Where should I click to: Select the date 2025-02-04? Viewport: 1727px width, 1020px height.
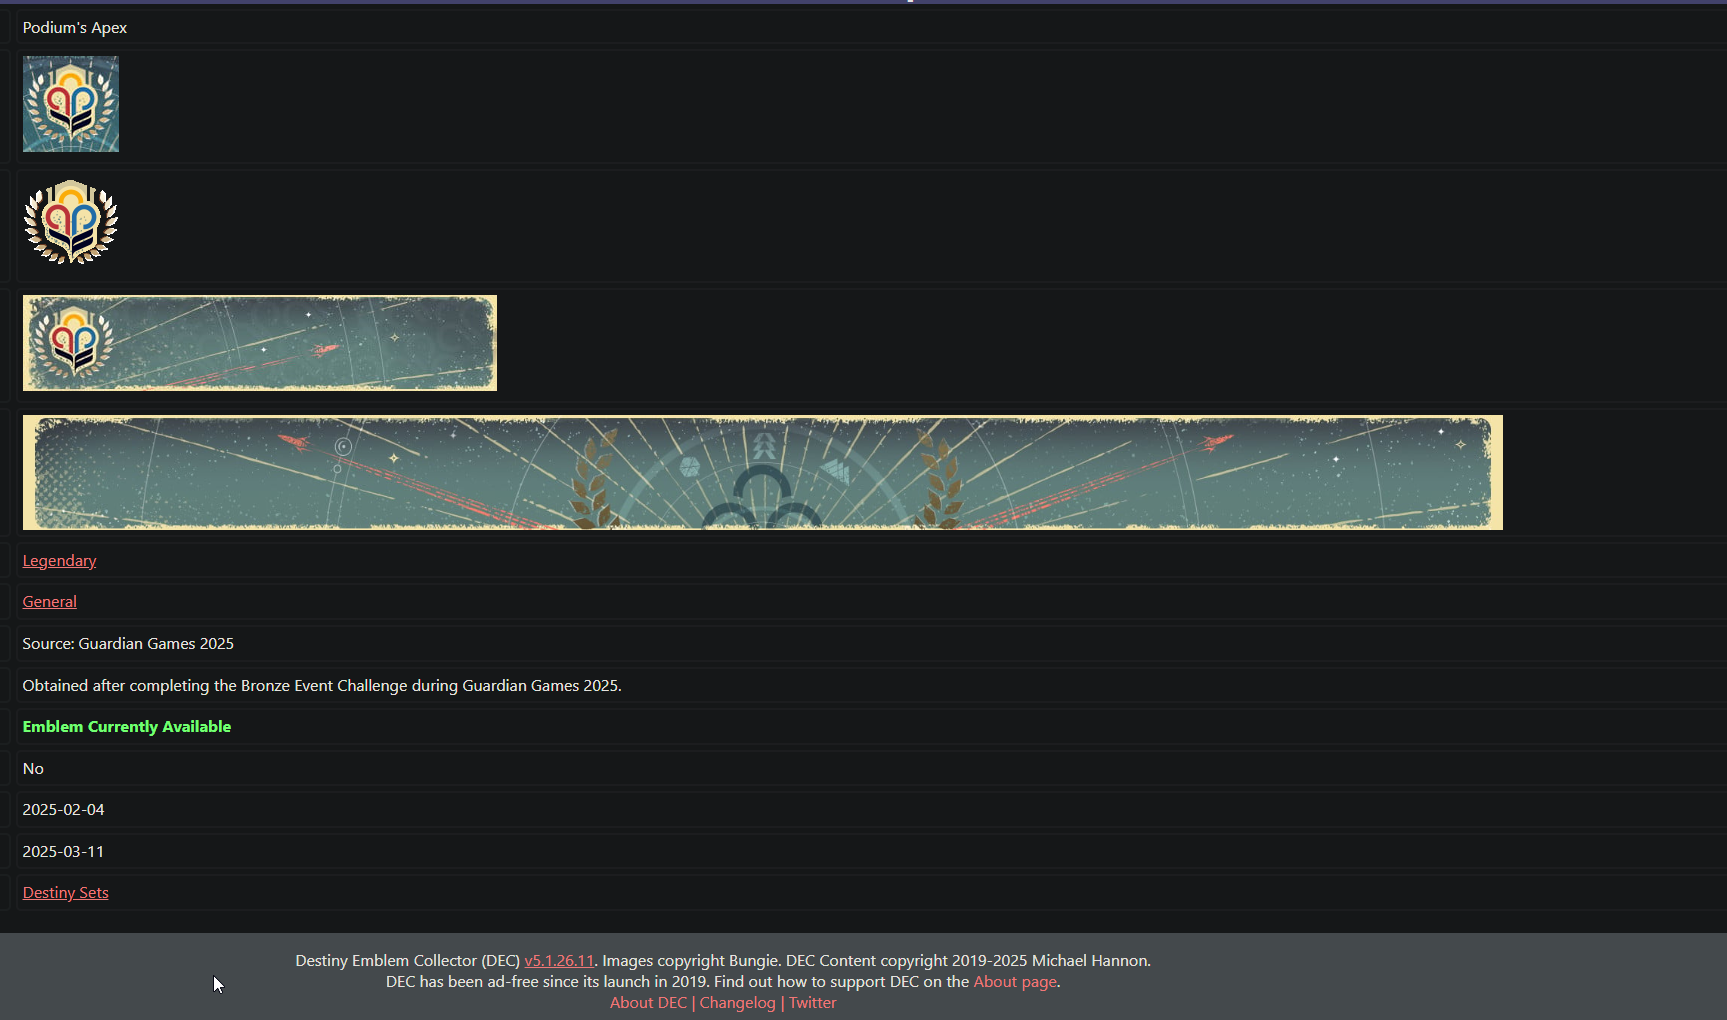click(63, 810)
